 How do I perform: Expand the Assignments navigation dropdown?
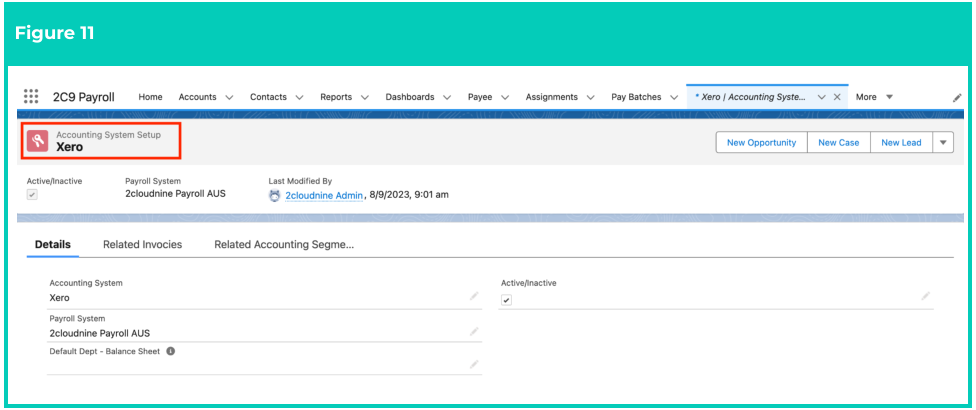pos(591,97)
